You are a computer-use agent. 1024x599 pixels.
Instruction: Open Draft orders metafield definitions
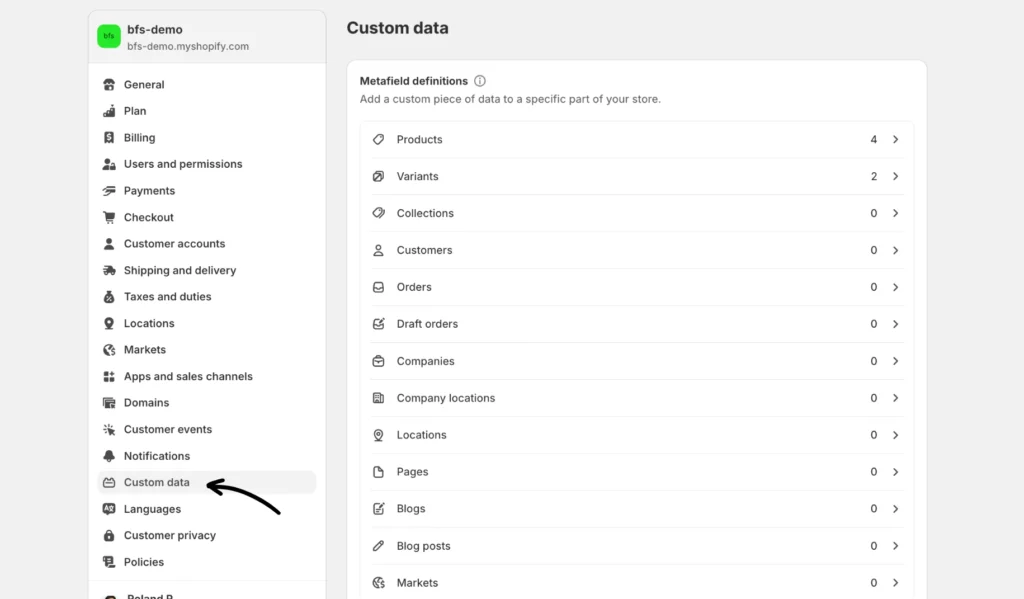pyautogui.click(x=427, y=324)
